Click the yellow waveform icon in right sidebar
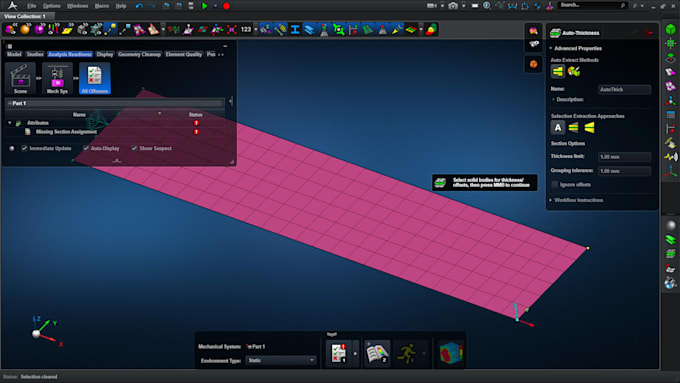This screenshot has height=383, width=680. pyautogui.click(x=670, y=157)
